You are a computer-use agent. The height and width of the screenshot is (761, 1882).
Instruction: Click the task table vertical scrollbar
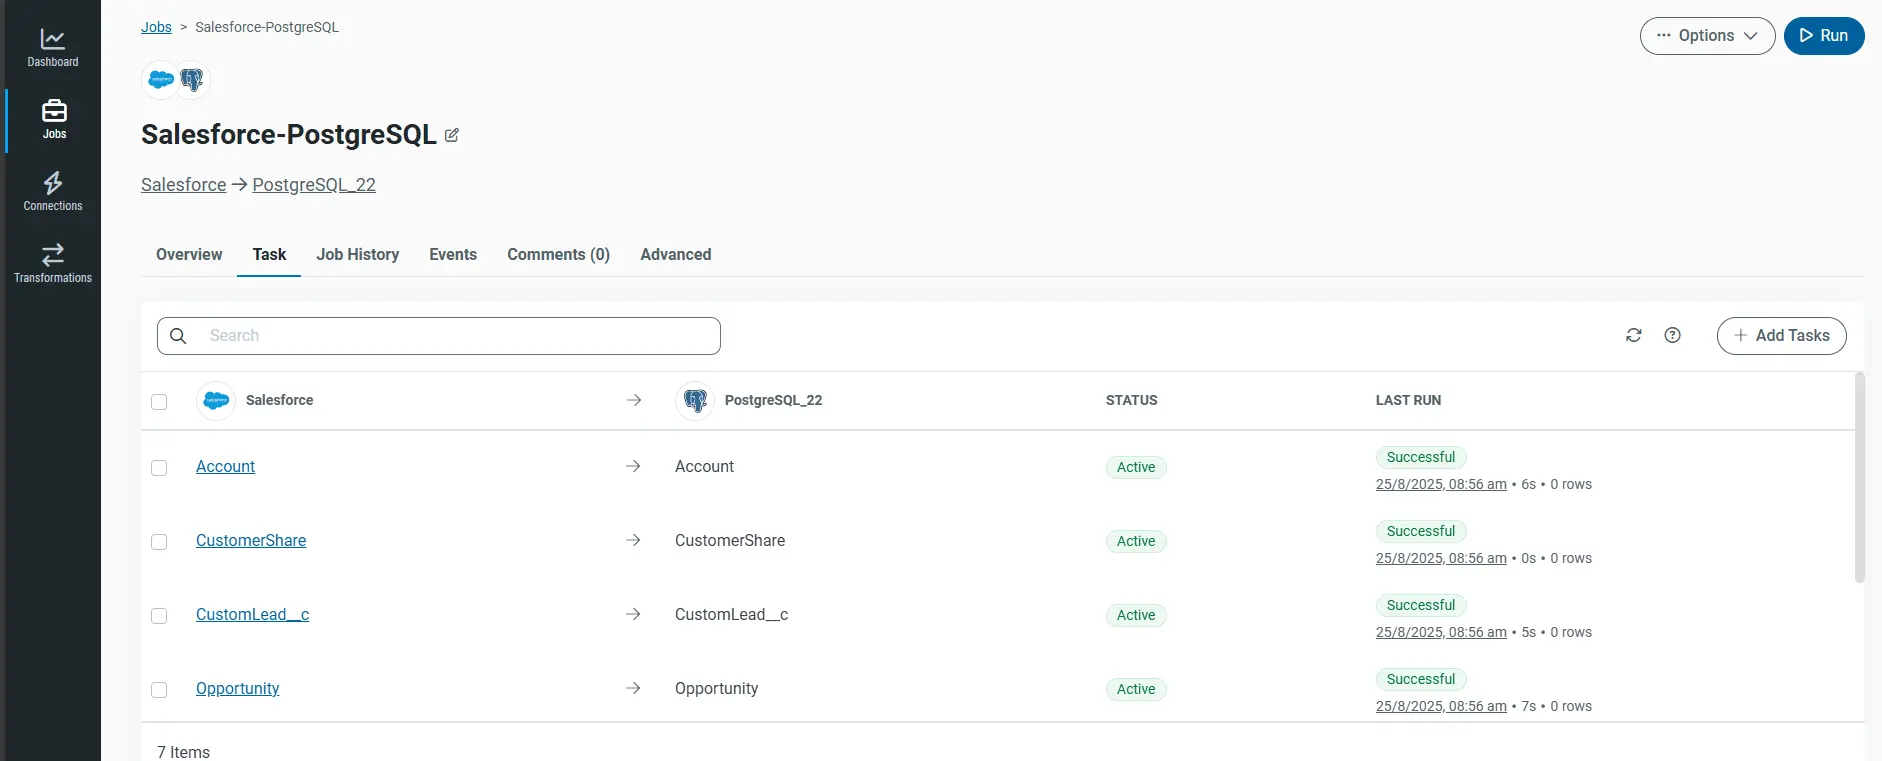pyautogui.click(x=1859, y=478)
